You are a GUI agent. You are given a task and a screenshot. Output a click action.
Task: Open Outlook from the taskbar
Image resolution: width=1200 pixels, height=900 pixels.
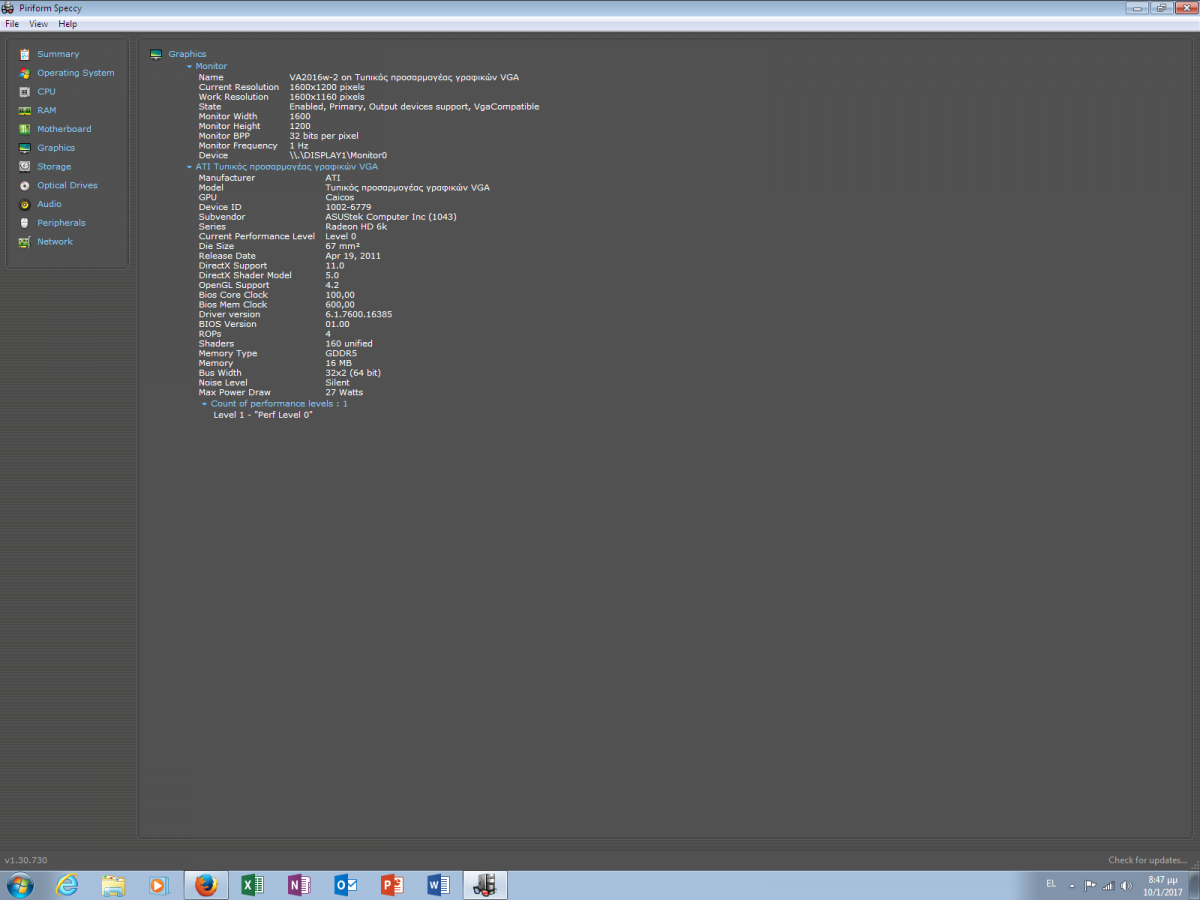pyautogui.click(x=346, y=885)
